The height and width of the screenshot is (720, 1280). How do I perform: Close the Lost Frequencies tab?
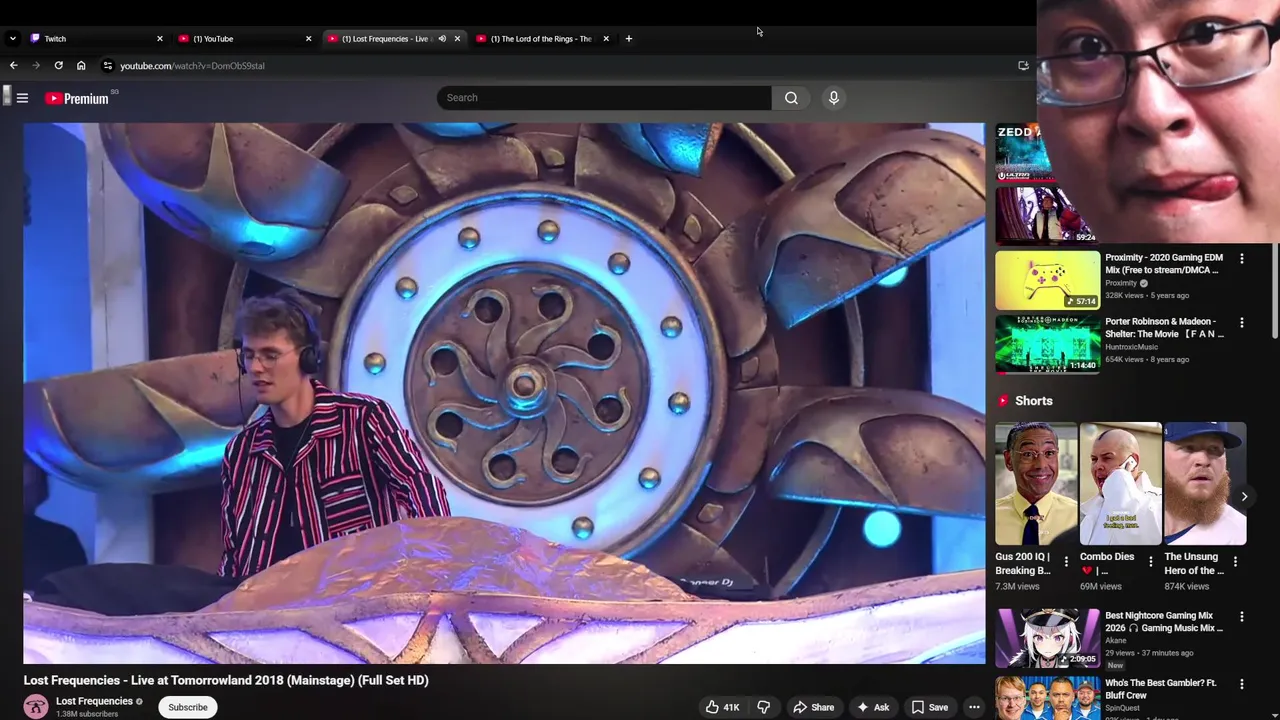457,39
